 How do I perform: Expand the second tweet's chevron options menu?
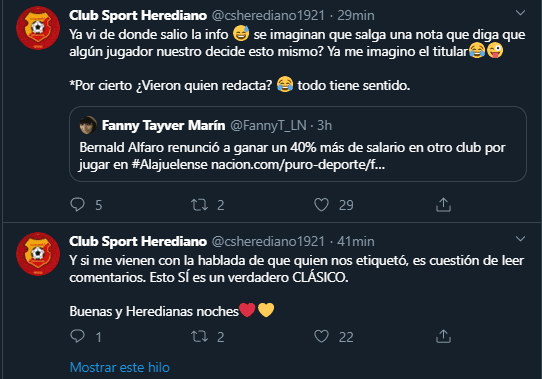click(x=520, y=239)
